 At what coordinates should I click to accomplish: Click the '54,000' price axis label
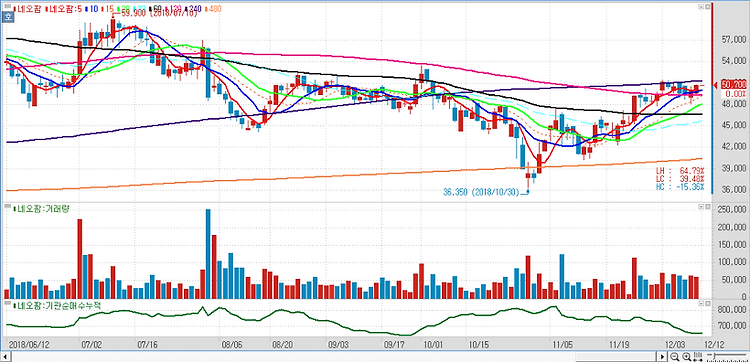tap(733, 61)
